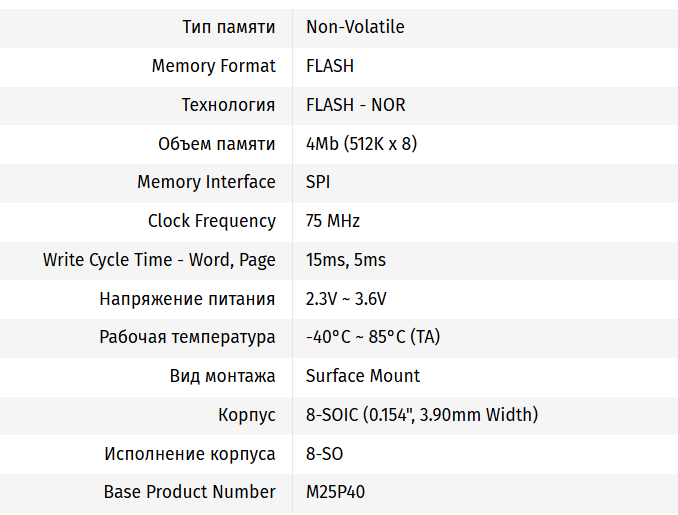Click the "Memory Interface" label
This screenshot has width=678, height=515.
click(206, 182)
